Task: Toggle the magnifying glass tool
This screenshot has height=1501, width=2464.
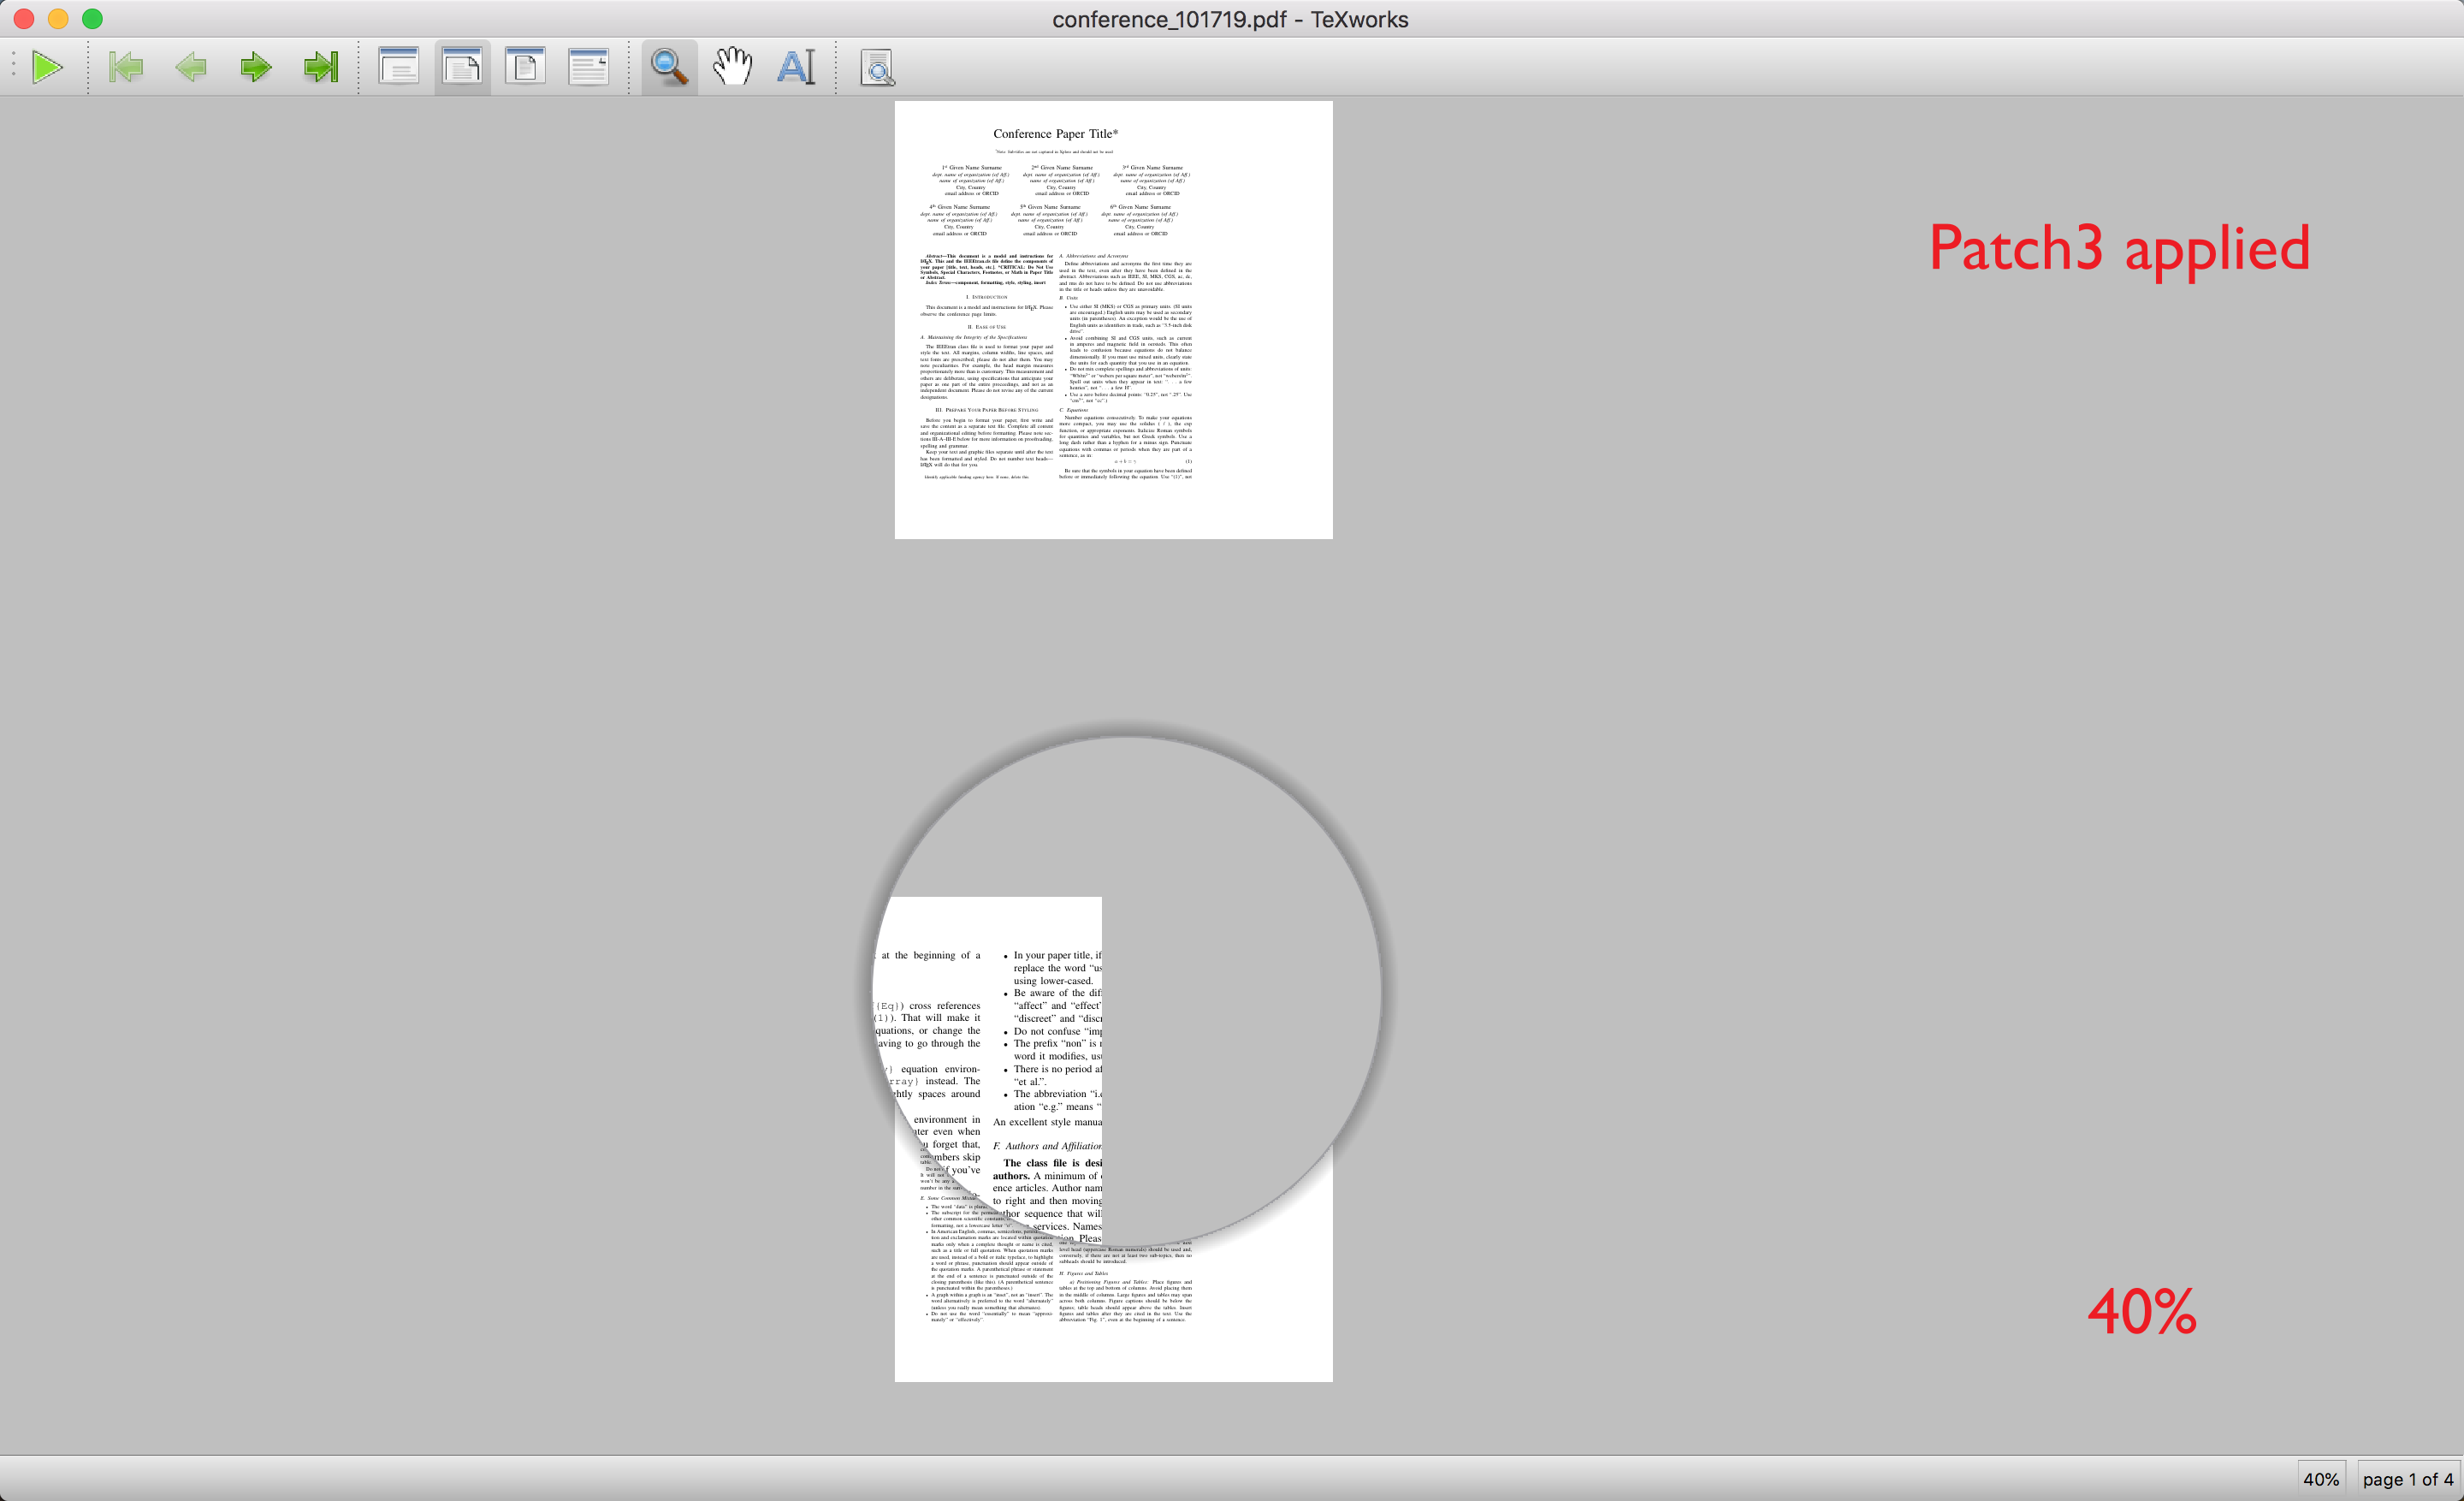Action: click(x=668, y=67)
